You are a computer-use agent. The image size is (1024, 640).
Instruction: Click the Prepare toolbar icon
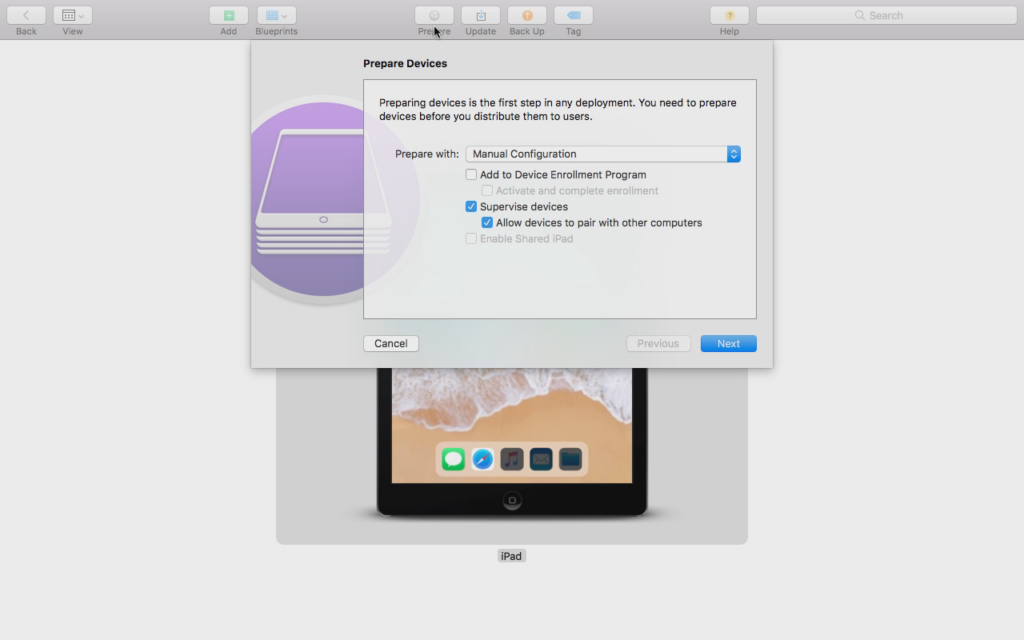(434, 16)
